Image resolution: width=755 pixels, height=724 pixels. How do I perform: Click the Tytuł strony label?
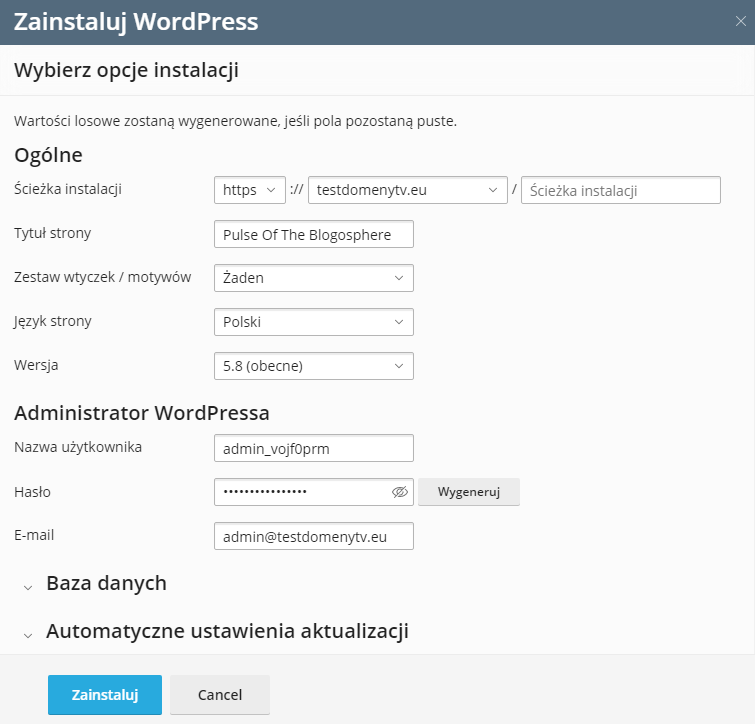52,233
